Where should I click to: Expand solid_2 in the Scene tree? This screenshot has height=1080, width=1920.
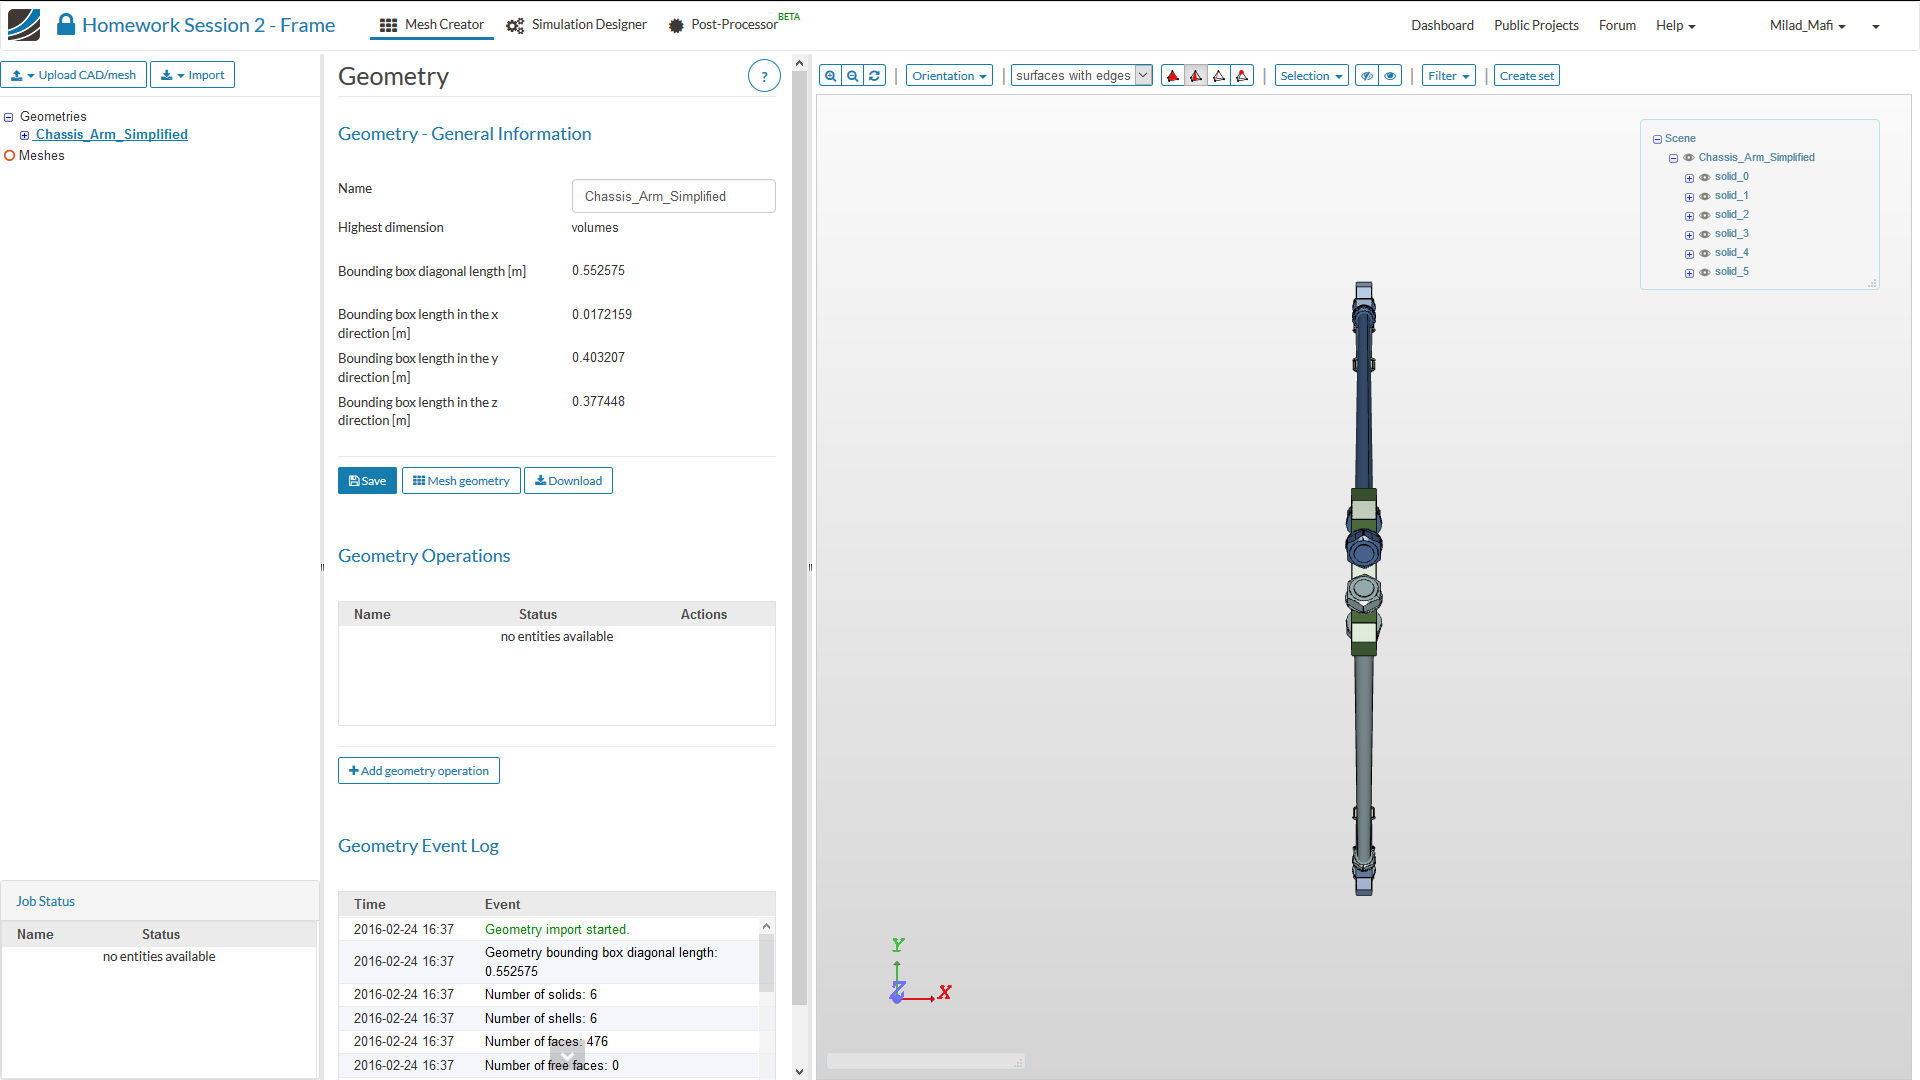coord(1689,216)
